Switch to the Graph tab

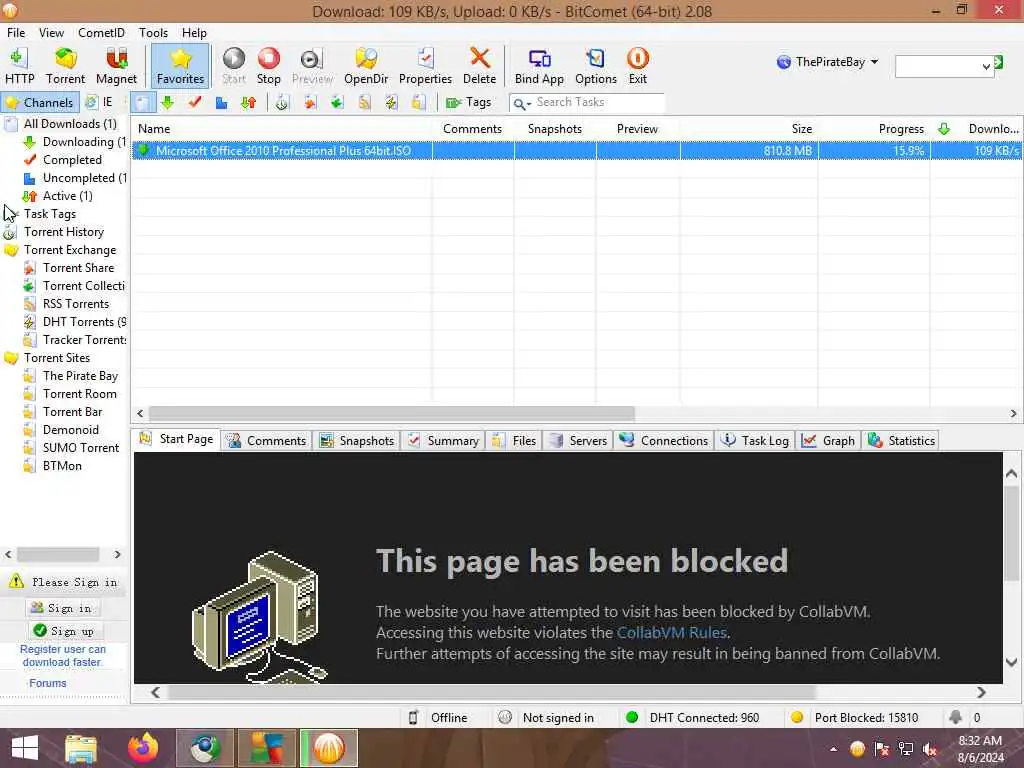pyautogui.click(x=829, y=441)
